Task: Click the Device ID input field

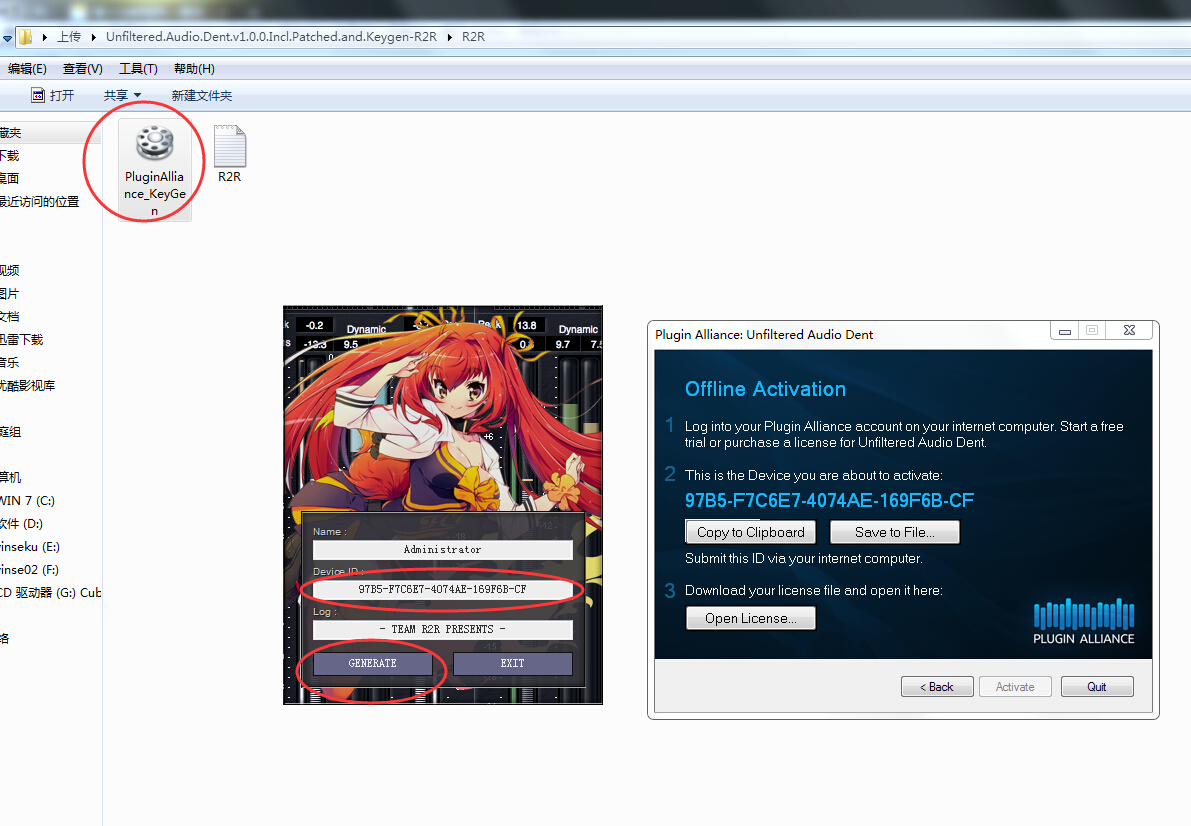Action: point(443,589)
